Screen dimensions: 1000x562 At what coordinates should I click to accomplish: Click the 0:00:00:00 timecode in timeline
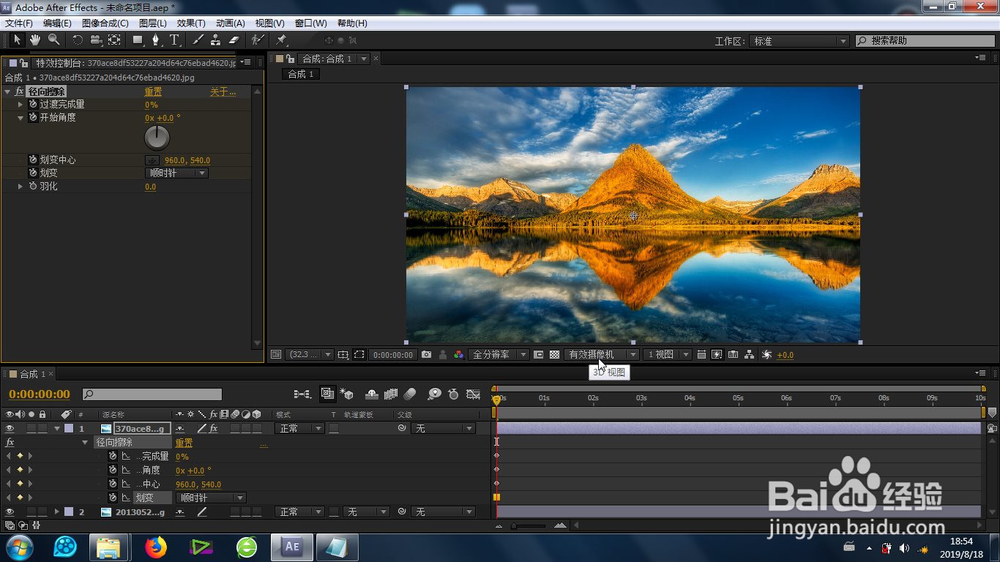click(x=40, y=394)
